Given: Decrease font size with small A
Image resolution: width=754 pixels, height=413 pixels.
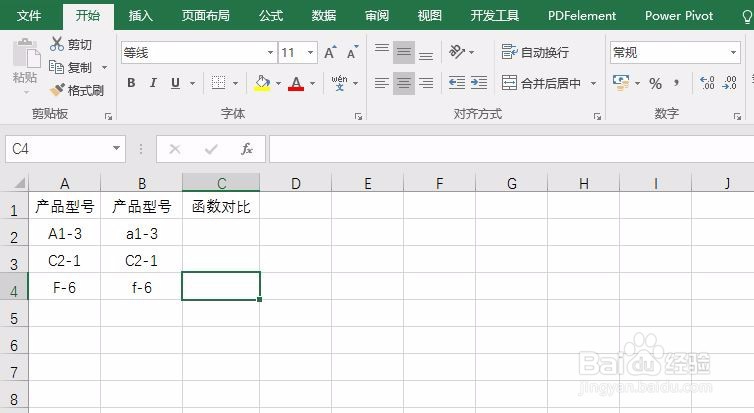Looking at the screenshot, I should pyautogui.click(x=352, y=52).
